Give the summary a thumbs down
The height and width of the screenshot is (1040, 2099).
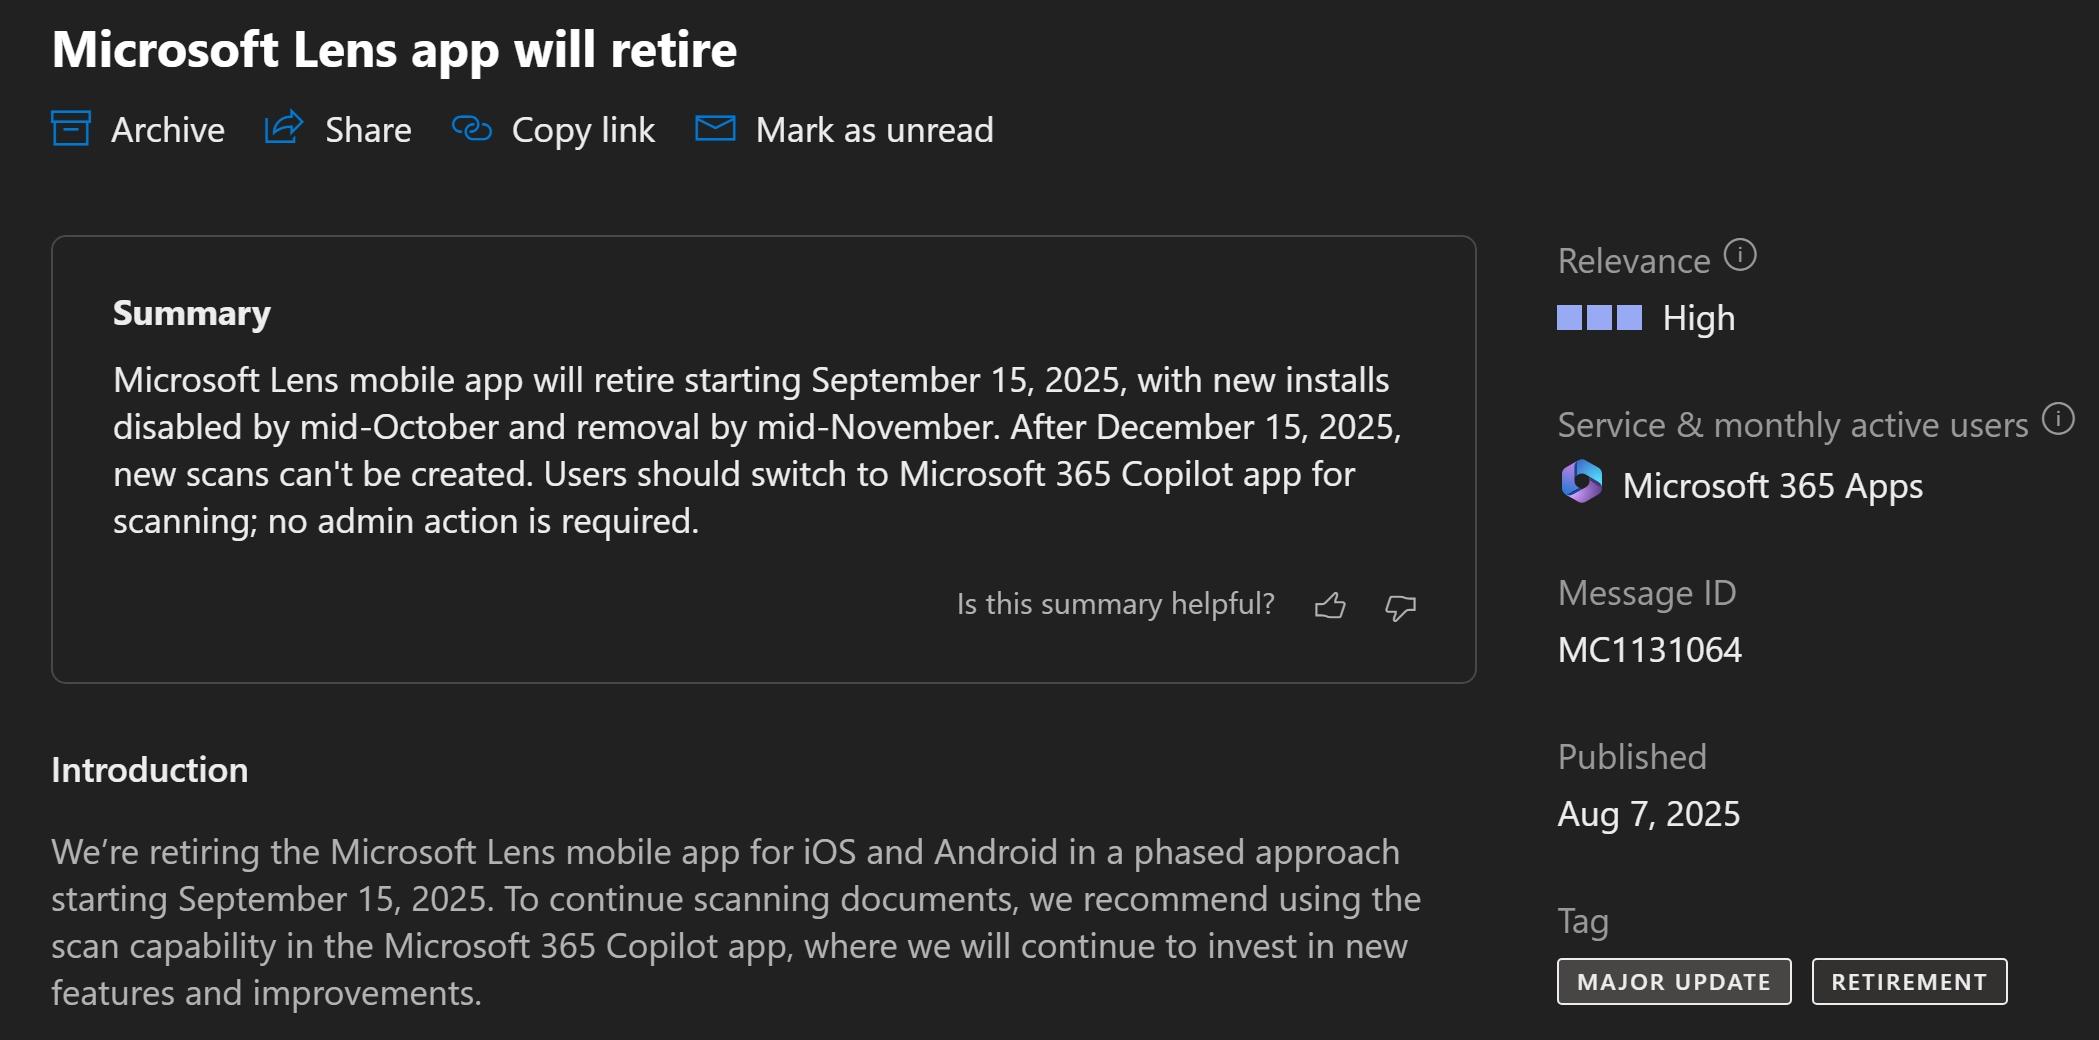[x=1400, y=607]
